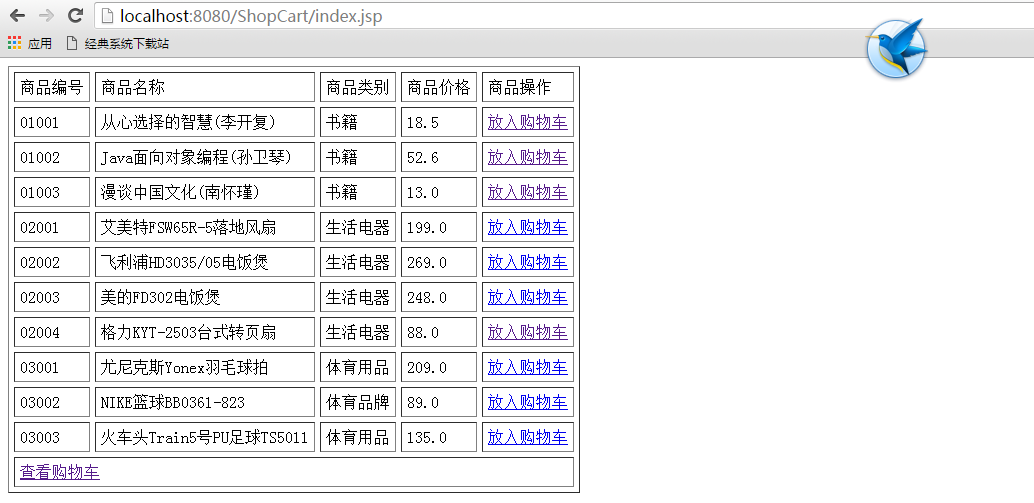Open the 经典系统下载站 bookmark
Image resolution: width=1034 pixels, height=503 pixels.
tap(118, 44)
